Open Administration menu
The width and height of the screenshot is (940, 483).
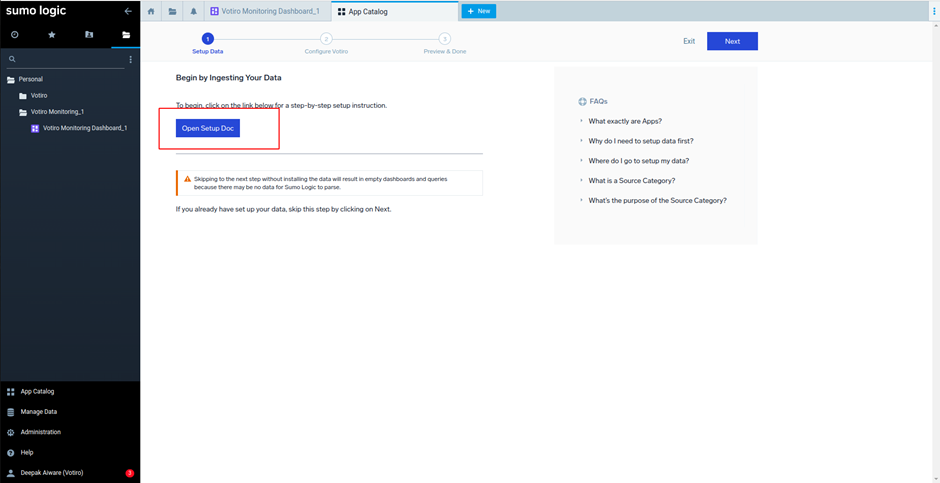[41, 432]
